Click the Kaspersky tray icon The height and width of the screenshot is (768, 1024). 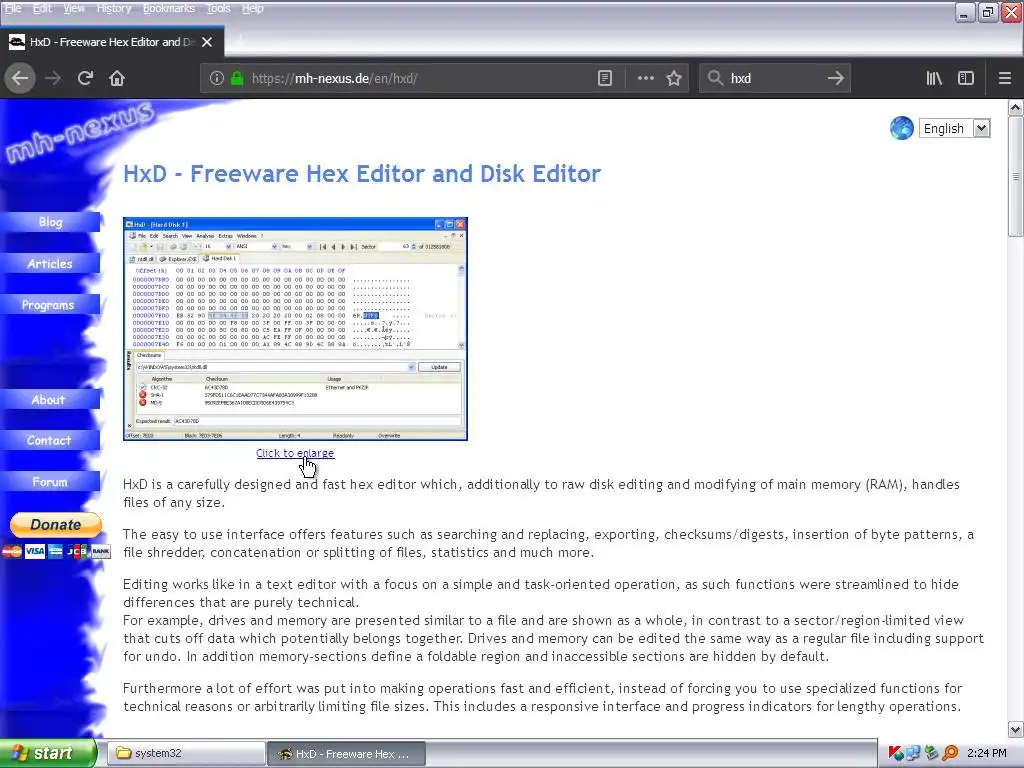click(896, 754)
